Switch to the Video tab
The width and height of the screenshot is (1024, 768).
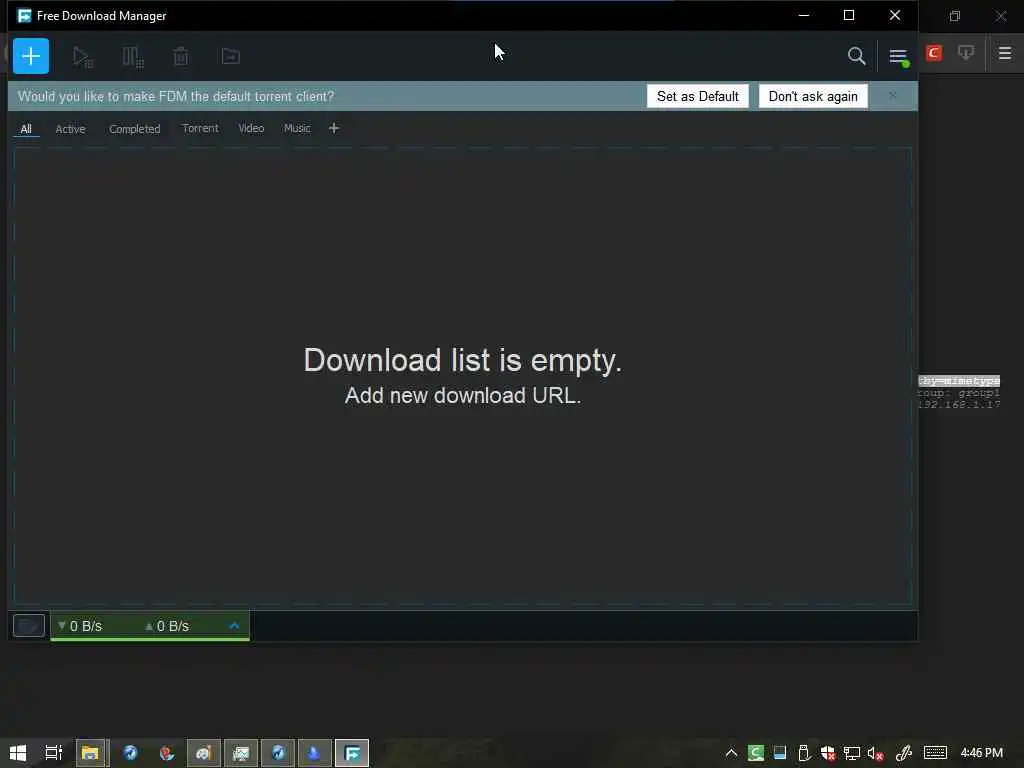click(251, 128)
